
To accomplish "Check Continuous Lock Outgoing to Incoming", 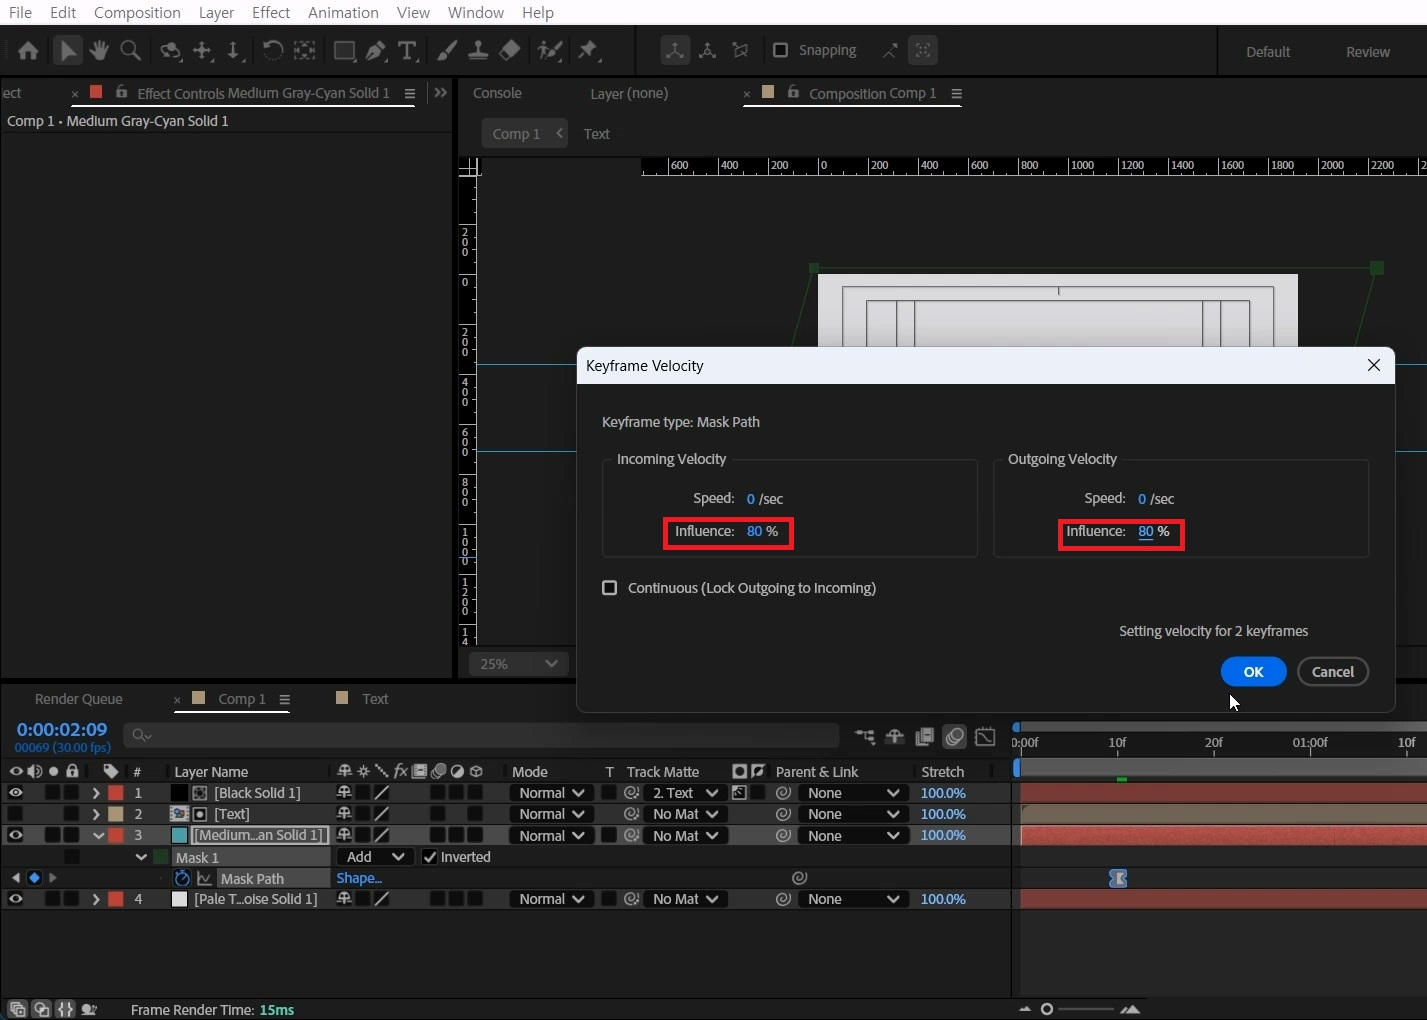I will click(609, 588).
